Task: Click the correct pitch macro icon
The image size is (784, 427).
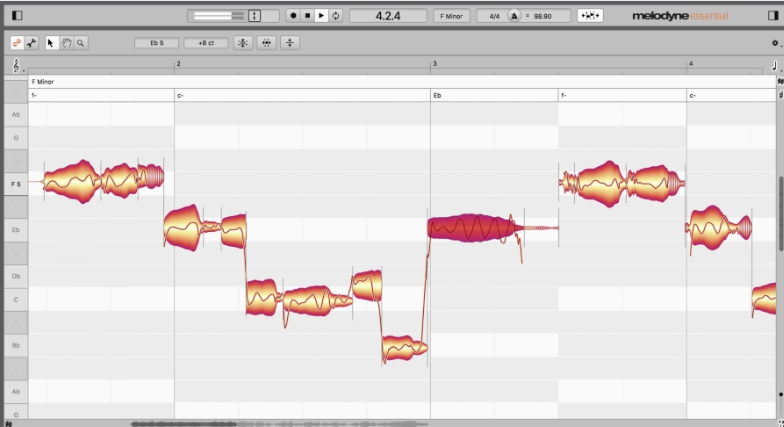Action: point(243,43)
